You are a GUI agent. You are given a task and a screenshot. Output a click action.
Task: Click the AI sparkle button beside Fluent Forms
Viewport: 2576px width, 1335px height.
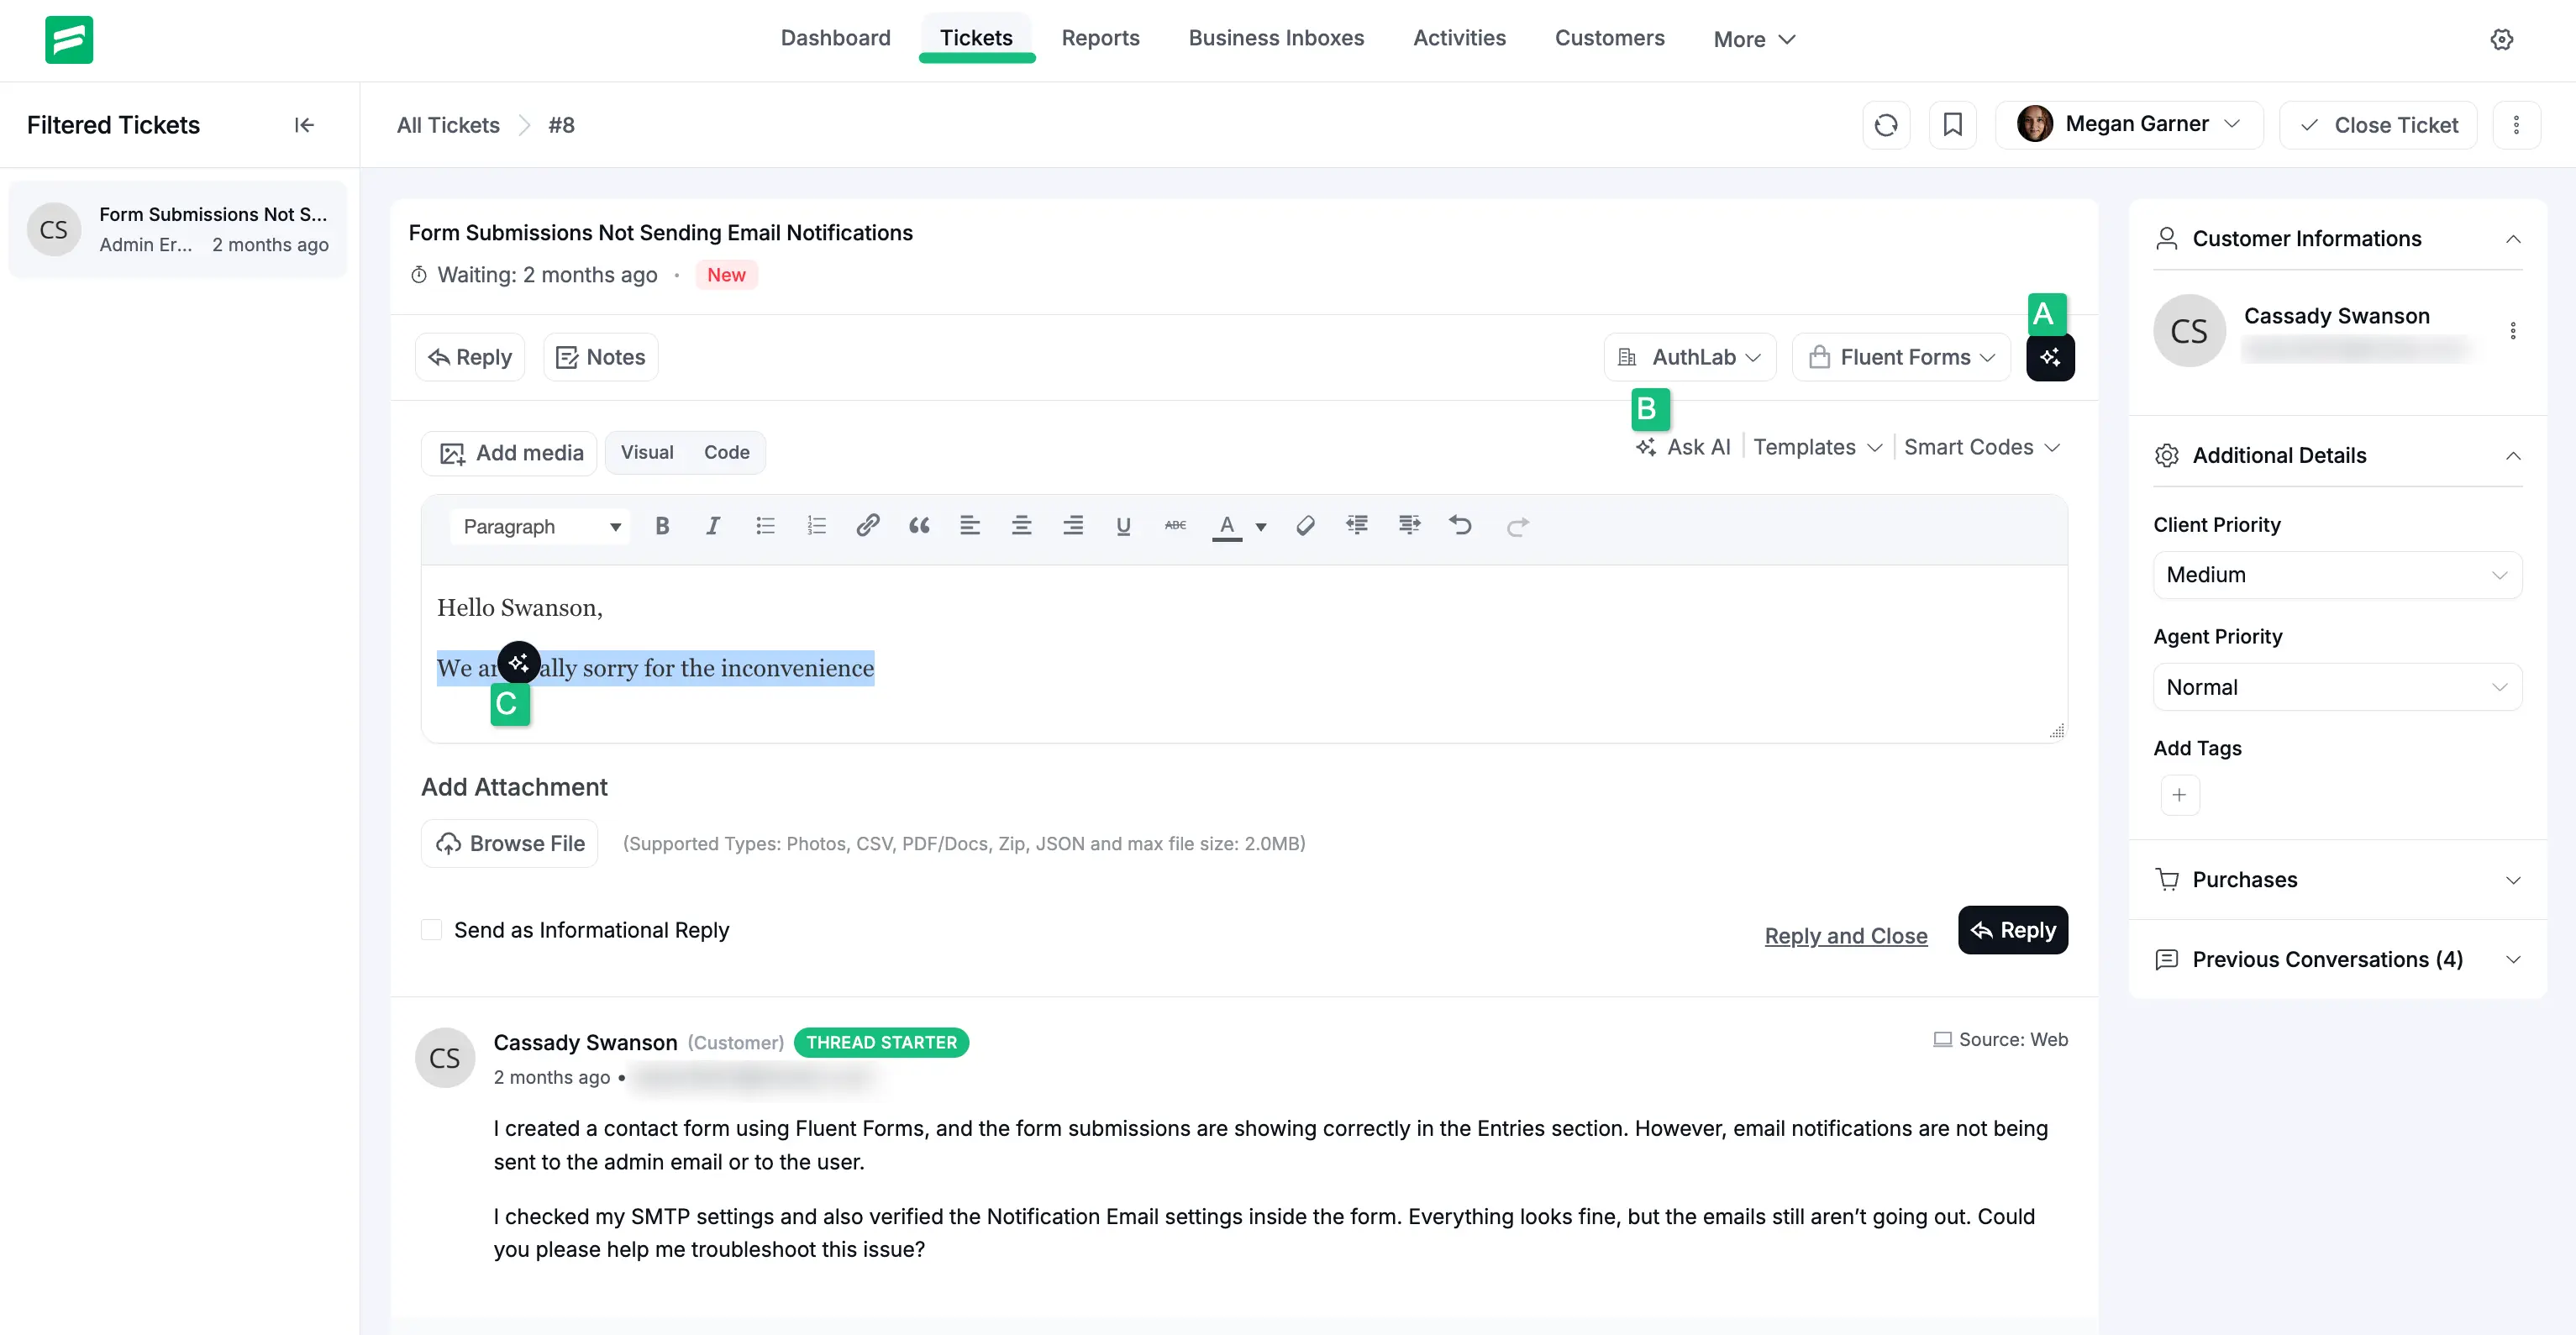(x=2049, y=358)
